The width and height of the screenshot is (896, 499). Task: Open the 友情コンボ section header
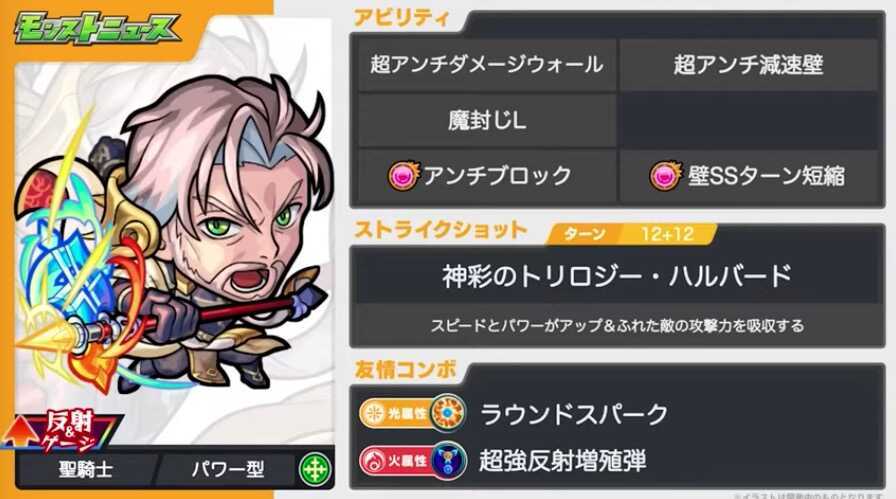pos(406,370)
